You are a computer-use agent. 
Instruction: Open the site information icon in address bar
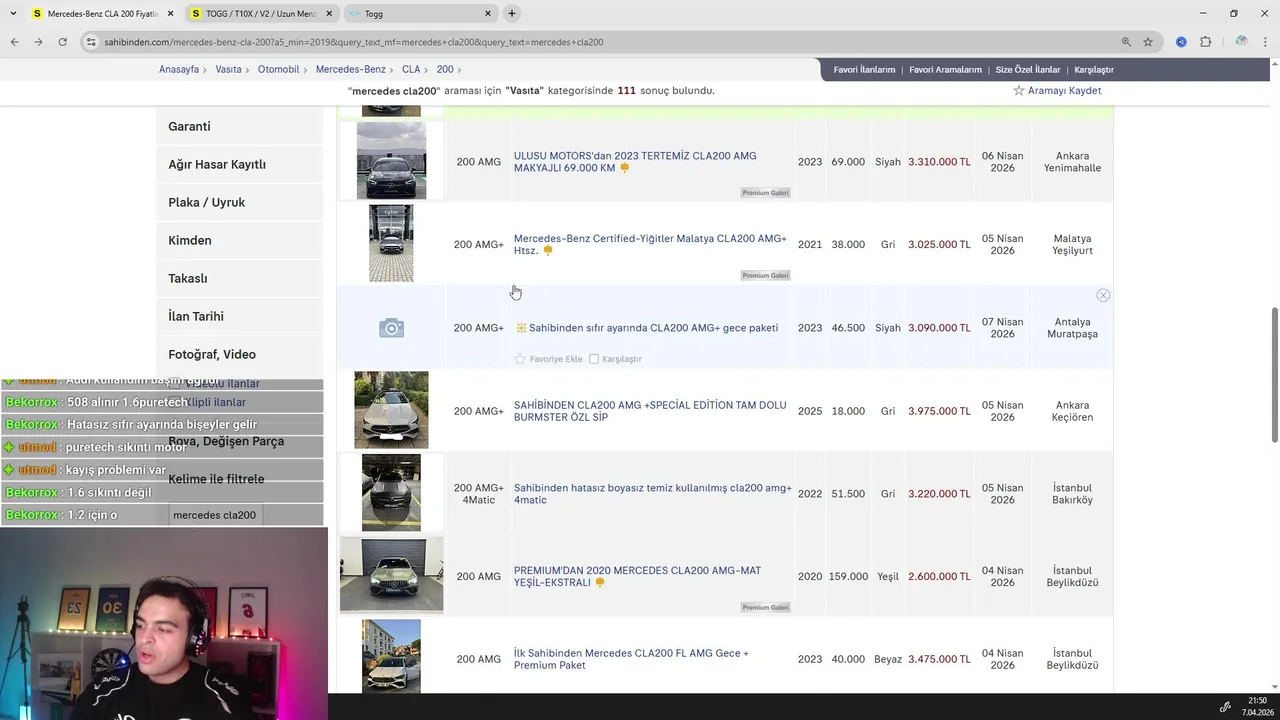(91, 42)
